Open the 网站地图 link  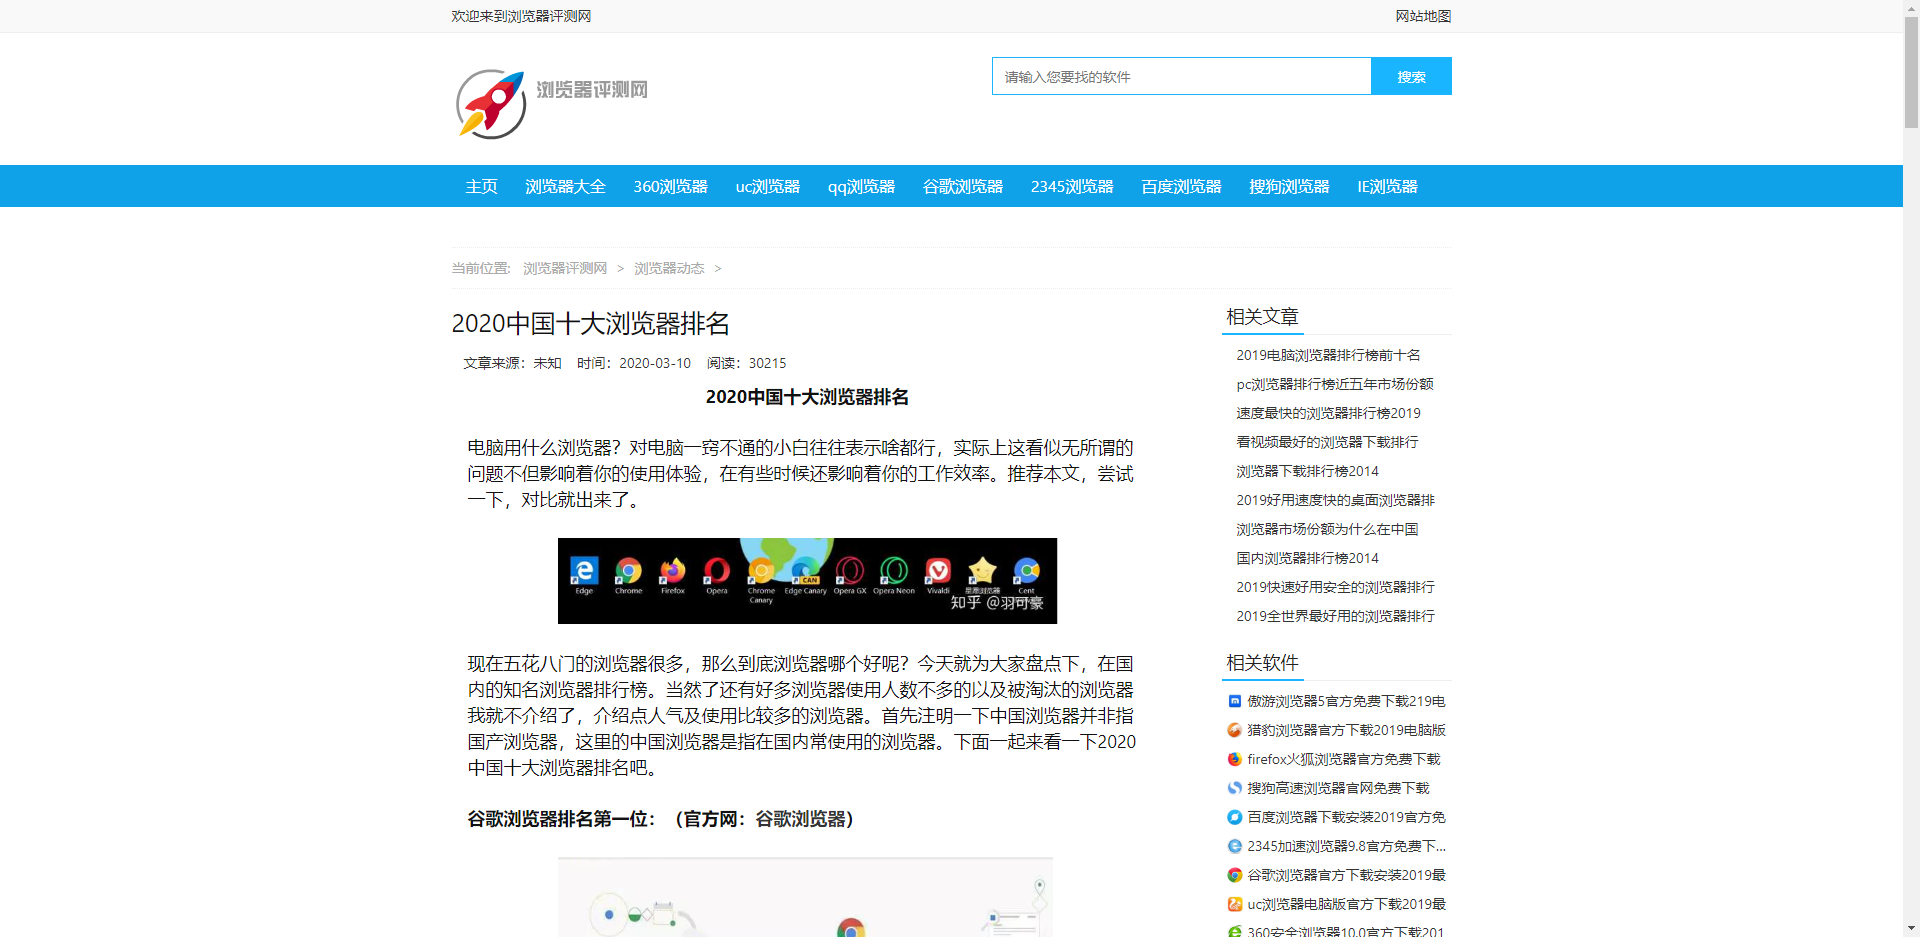(x=1423, y=16)
